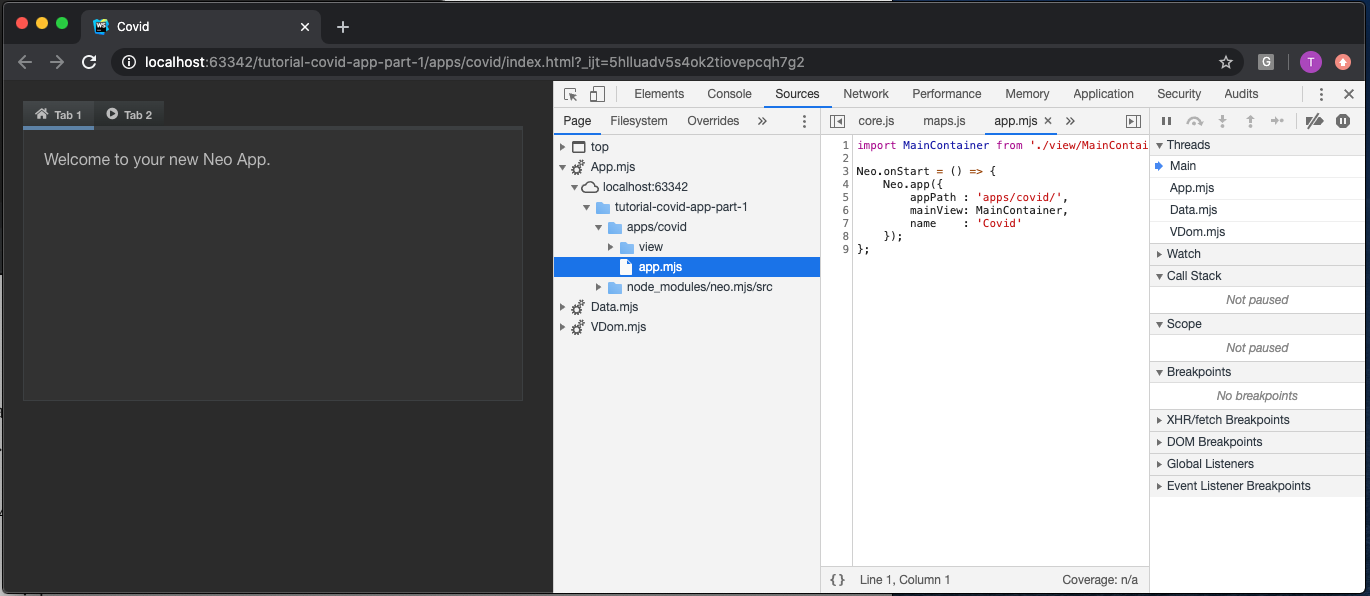Open the DevTools more options menu
The image size is (1370, 596).
tap(1321, 93)
